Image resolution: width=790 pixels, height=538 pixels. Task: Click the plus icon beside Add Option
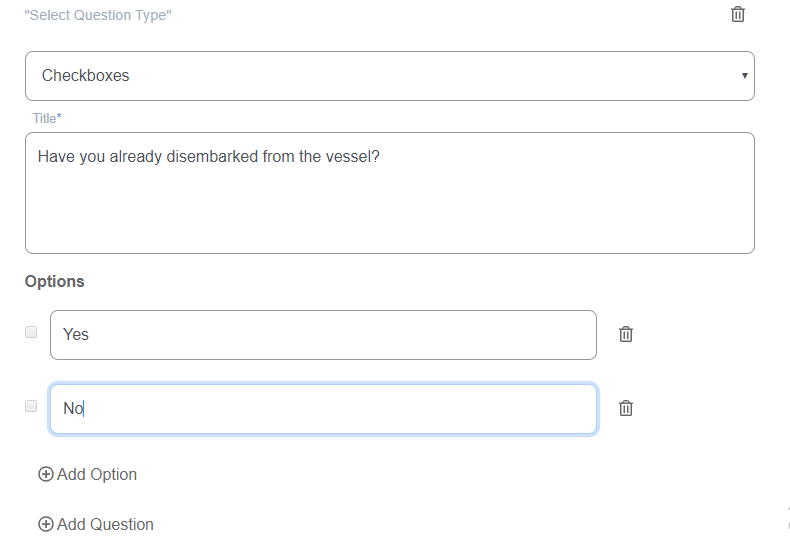(45, 475)
